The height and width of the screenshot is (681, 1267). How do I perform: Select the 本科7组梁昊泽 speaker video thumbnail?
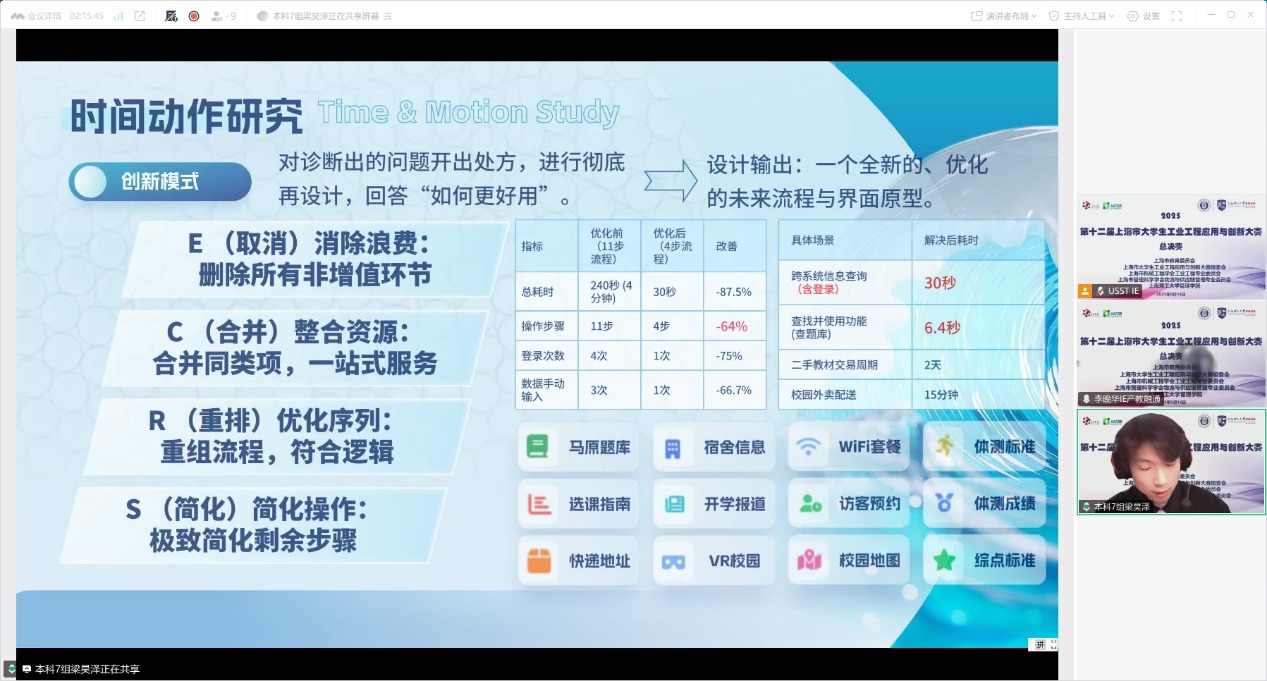pos(1170,461)
